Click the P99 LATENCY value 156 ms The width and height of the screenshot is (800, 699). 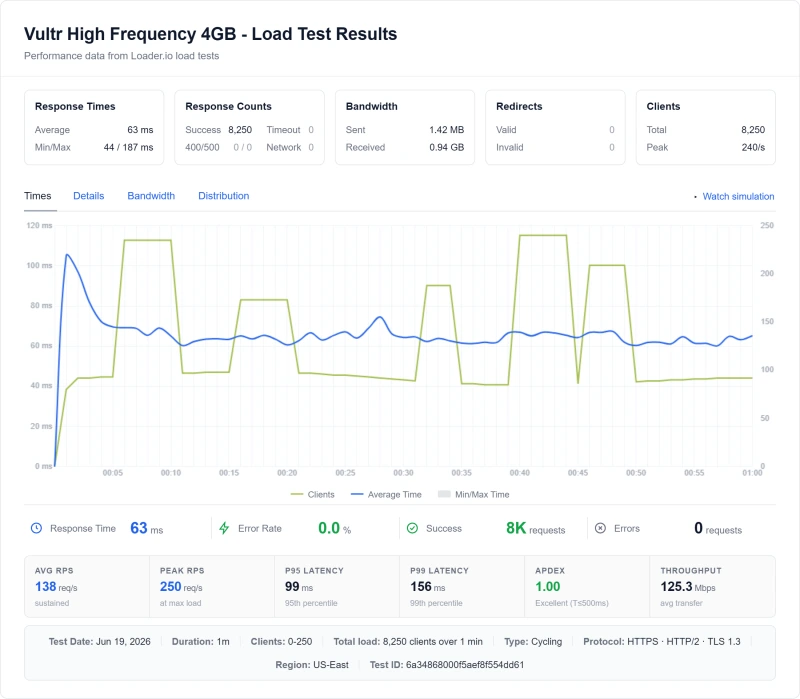[428, 587]
